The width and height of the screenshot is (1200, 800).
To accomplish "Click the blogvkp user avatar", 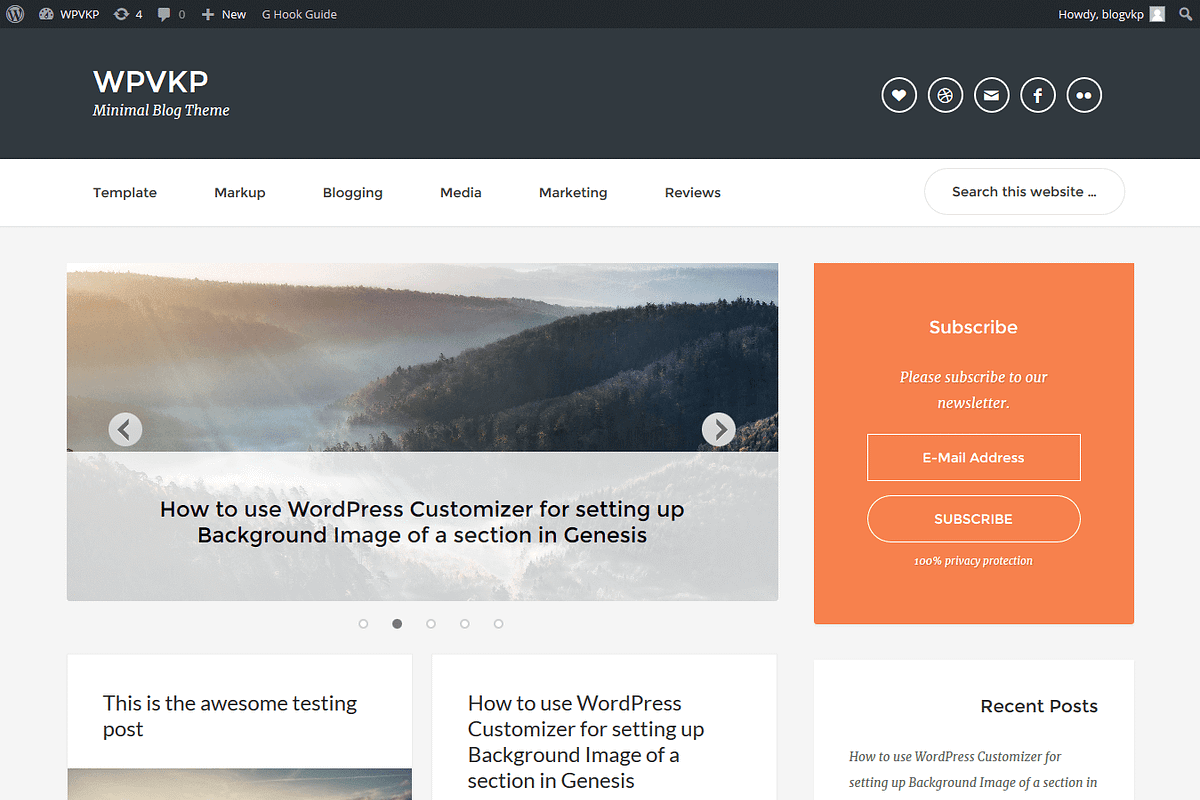I will click(1157, 14).
